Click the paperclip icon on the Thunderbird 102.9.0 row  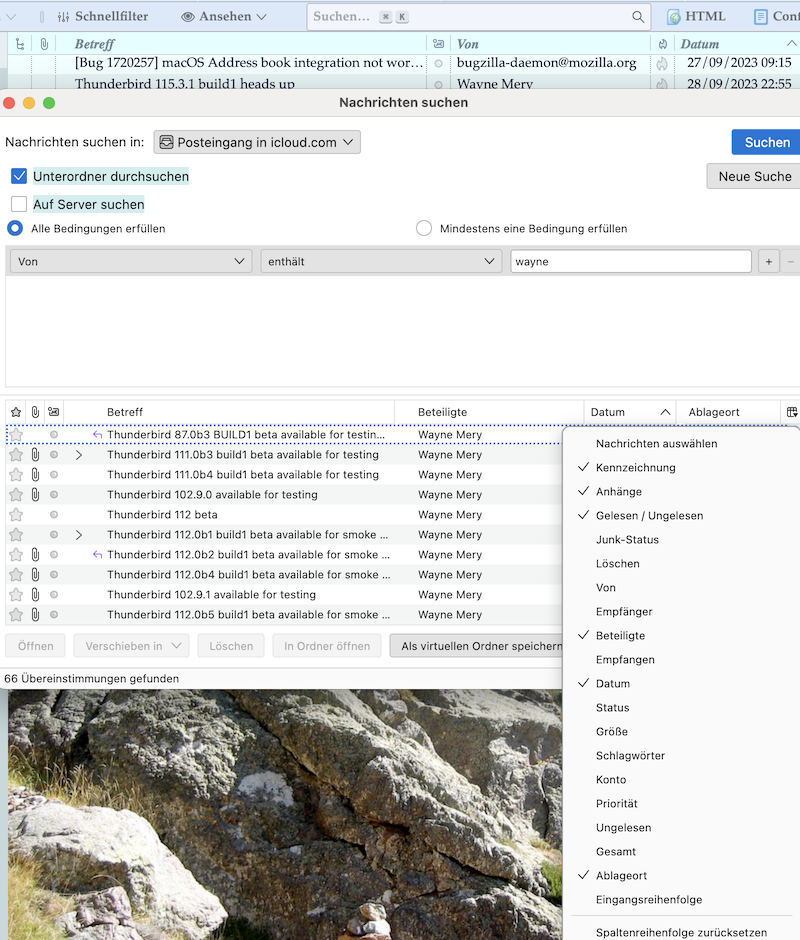pos(35,495)
